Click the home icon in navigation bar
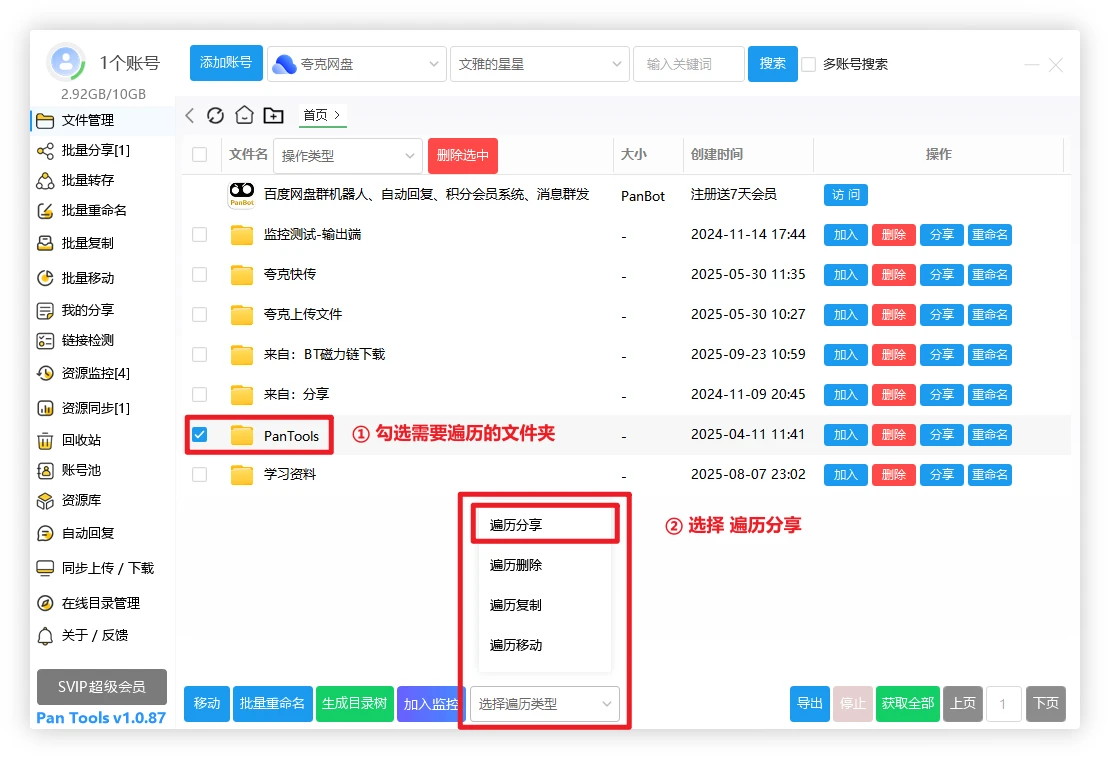1110x759 pixels. (x=244, y=115)
